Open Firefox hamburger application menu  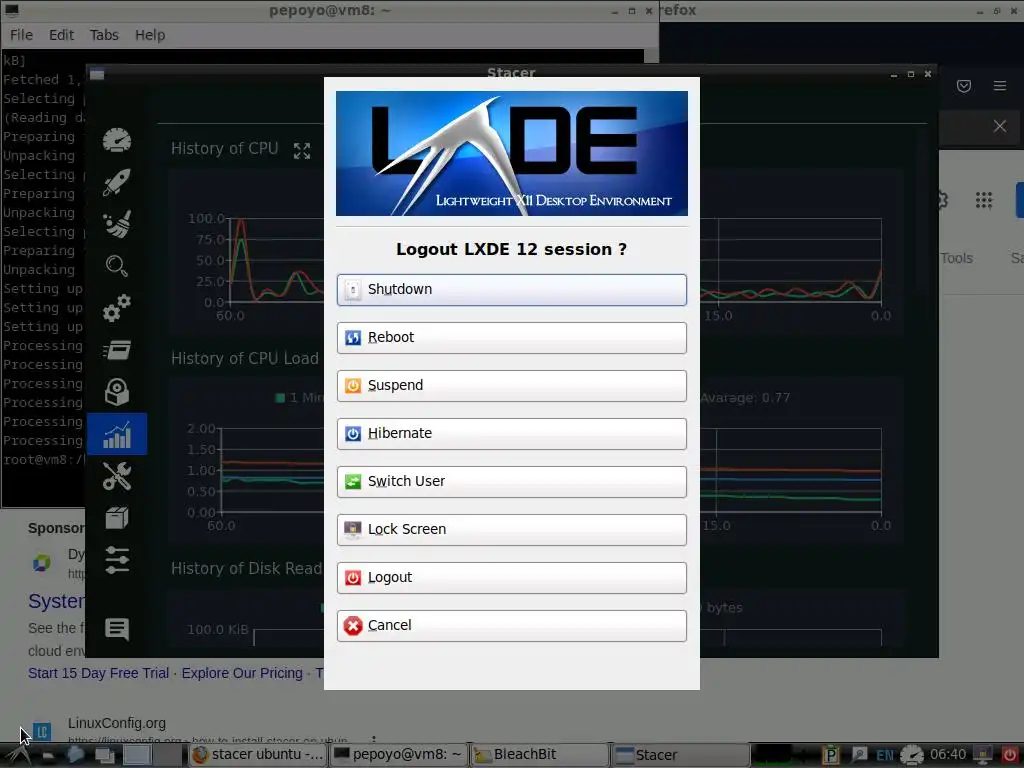coord(999,86)
